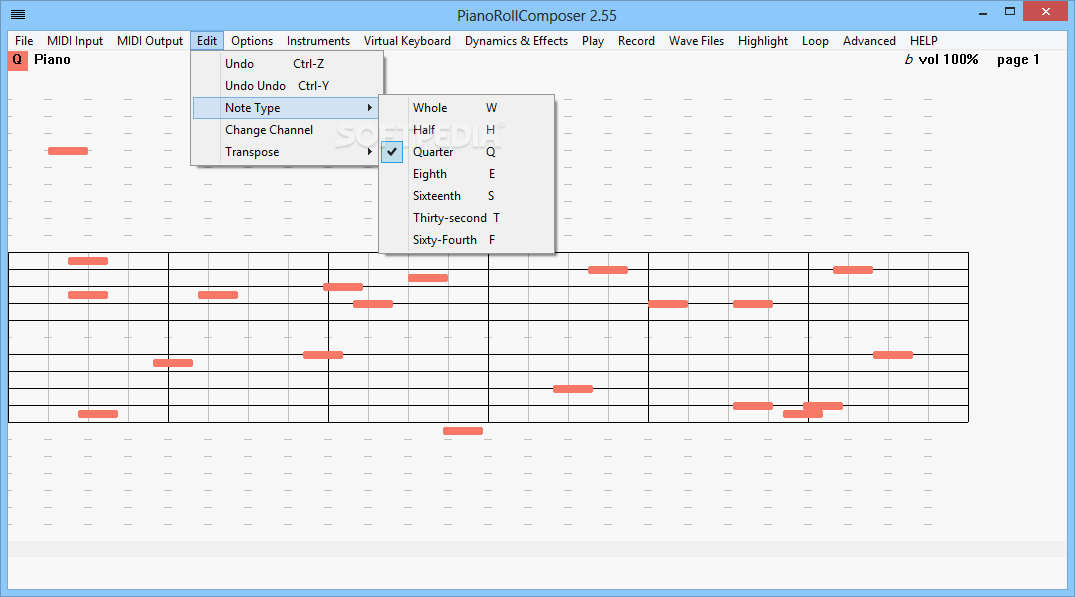Maximize the PianoRollComposer window

click(x=1010, y=12)
